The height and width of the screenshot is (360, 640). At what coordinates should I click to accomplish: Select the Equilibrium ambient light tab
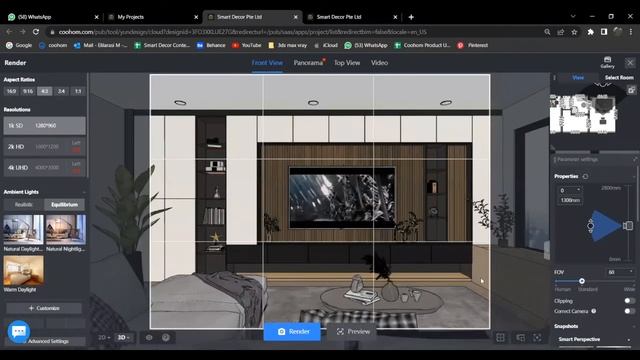[x=64, y=204]
